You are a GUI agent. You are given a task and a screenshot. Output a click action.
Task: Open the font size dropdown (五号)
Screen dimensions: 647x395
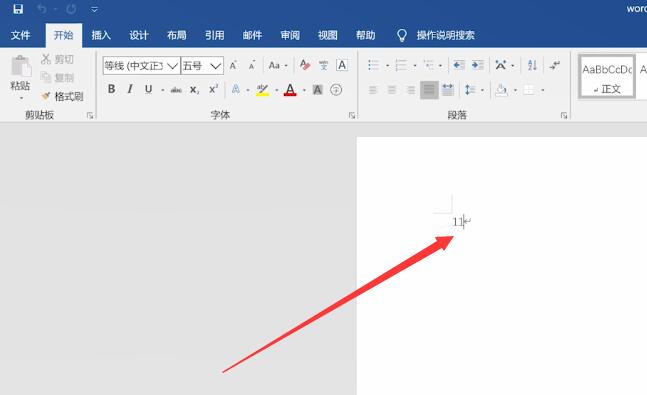click(x=215, y=66)
